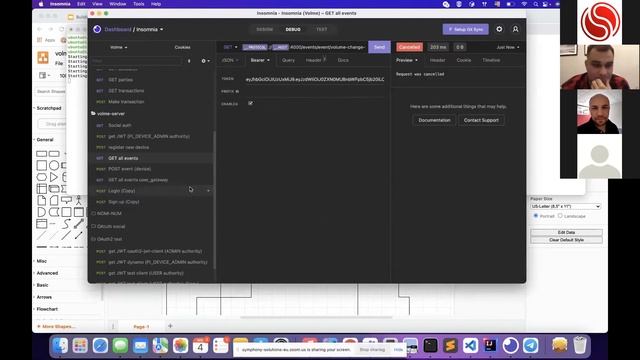Switch to the DESIGN tab
The width and height of the screenshot is (640, 360).
pos(264,29)
